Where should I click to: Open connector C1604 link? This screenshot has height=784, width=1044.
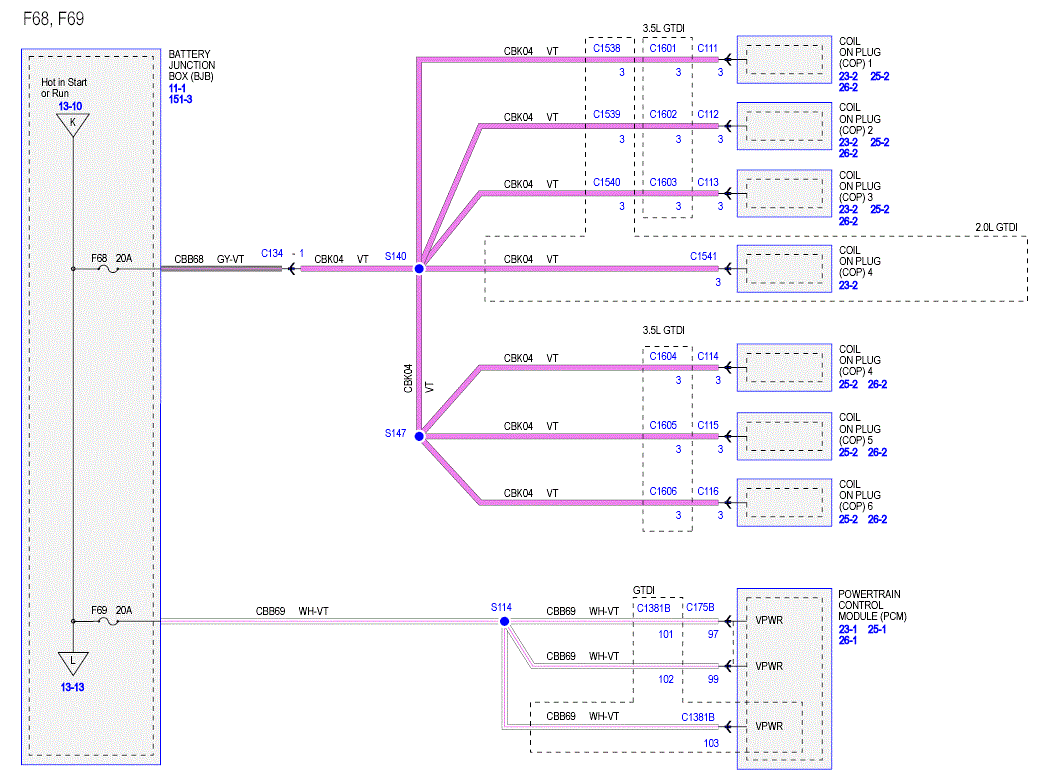(663, 357)
